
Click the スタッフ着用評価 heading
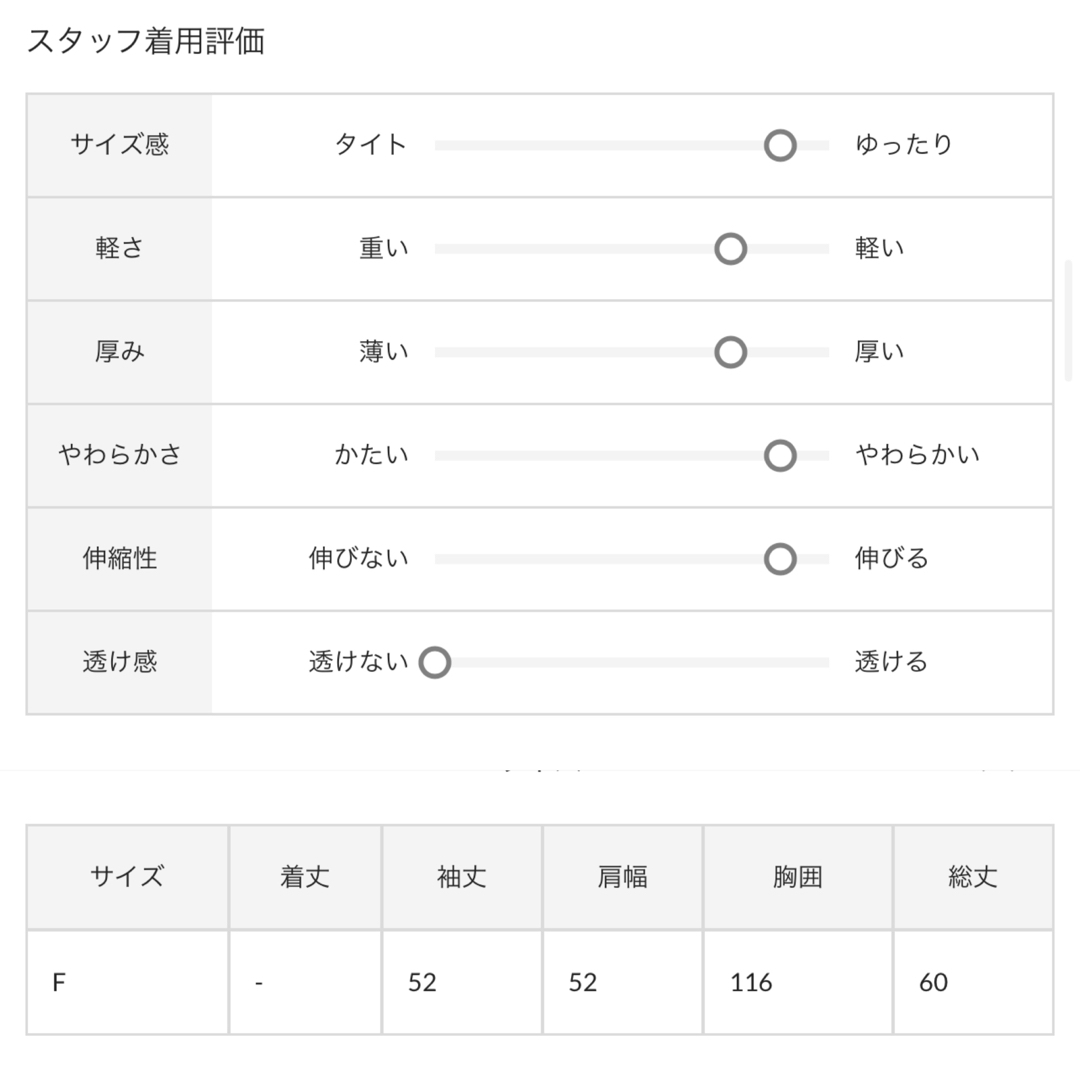click(145, 41)
